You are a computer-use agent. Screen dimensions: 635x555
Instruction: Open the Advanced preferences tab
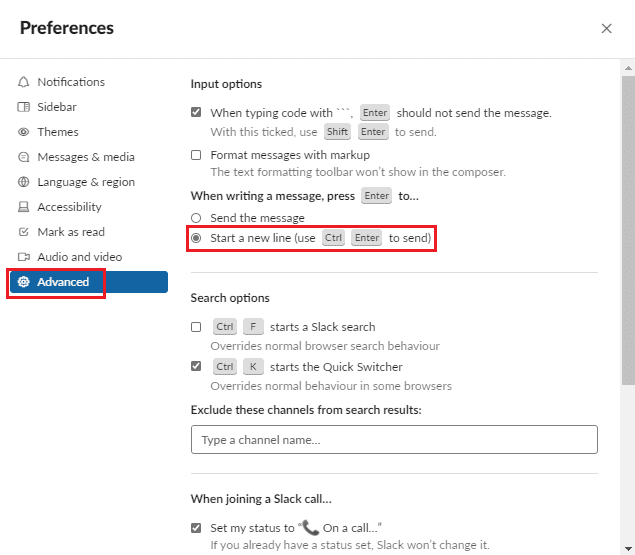[x=63, y=282]
